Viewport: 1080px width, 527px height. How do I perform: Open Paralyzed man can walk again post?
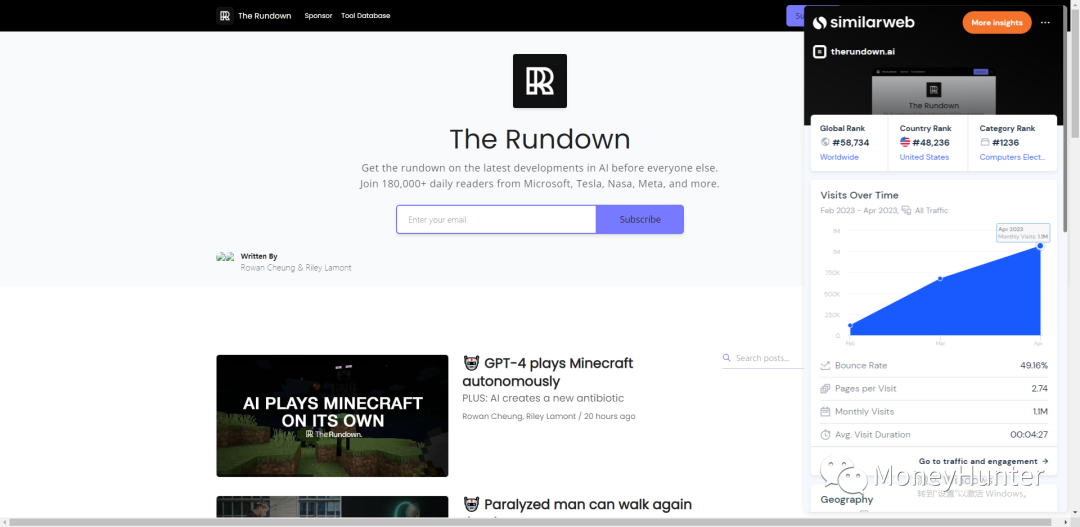pos(588,505)
